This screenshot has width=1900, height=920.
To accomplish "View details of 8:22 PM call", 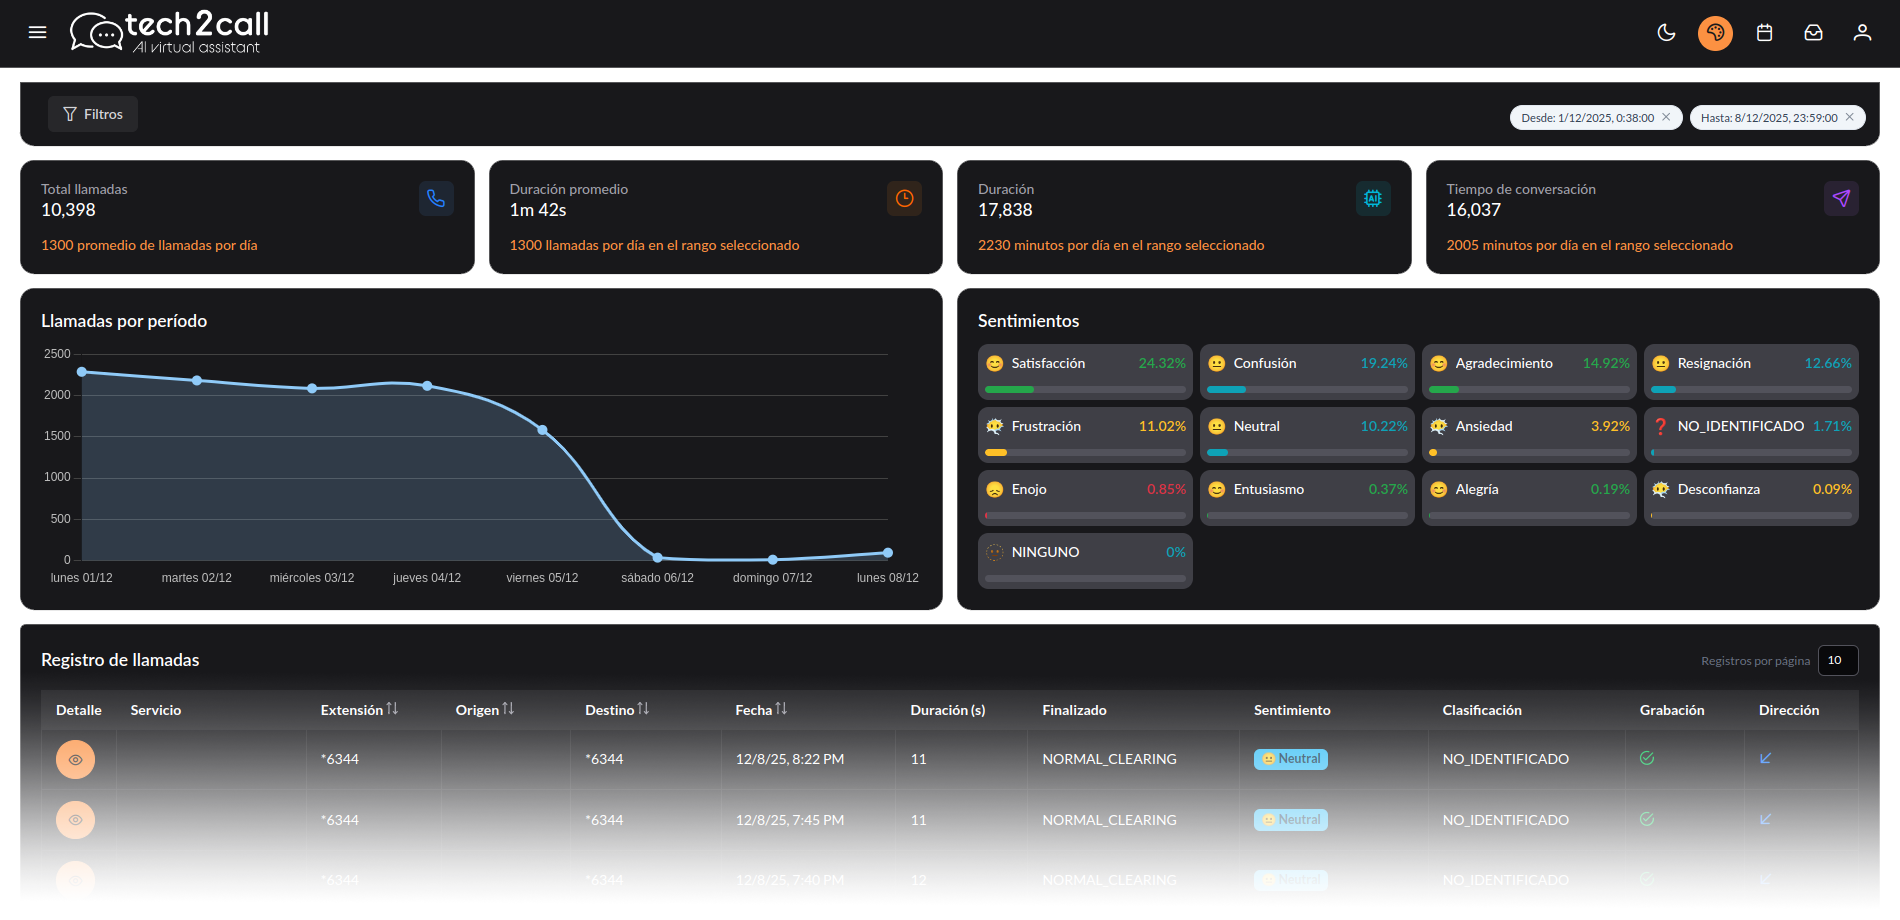I will pyautogui.click(x=75, y=759).
